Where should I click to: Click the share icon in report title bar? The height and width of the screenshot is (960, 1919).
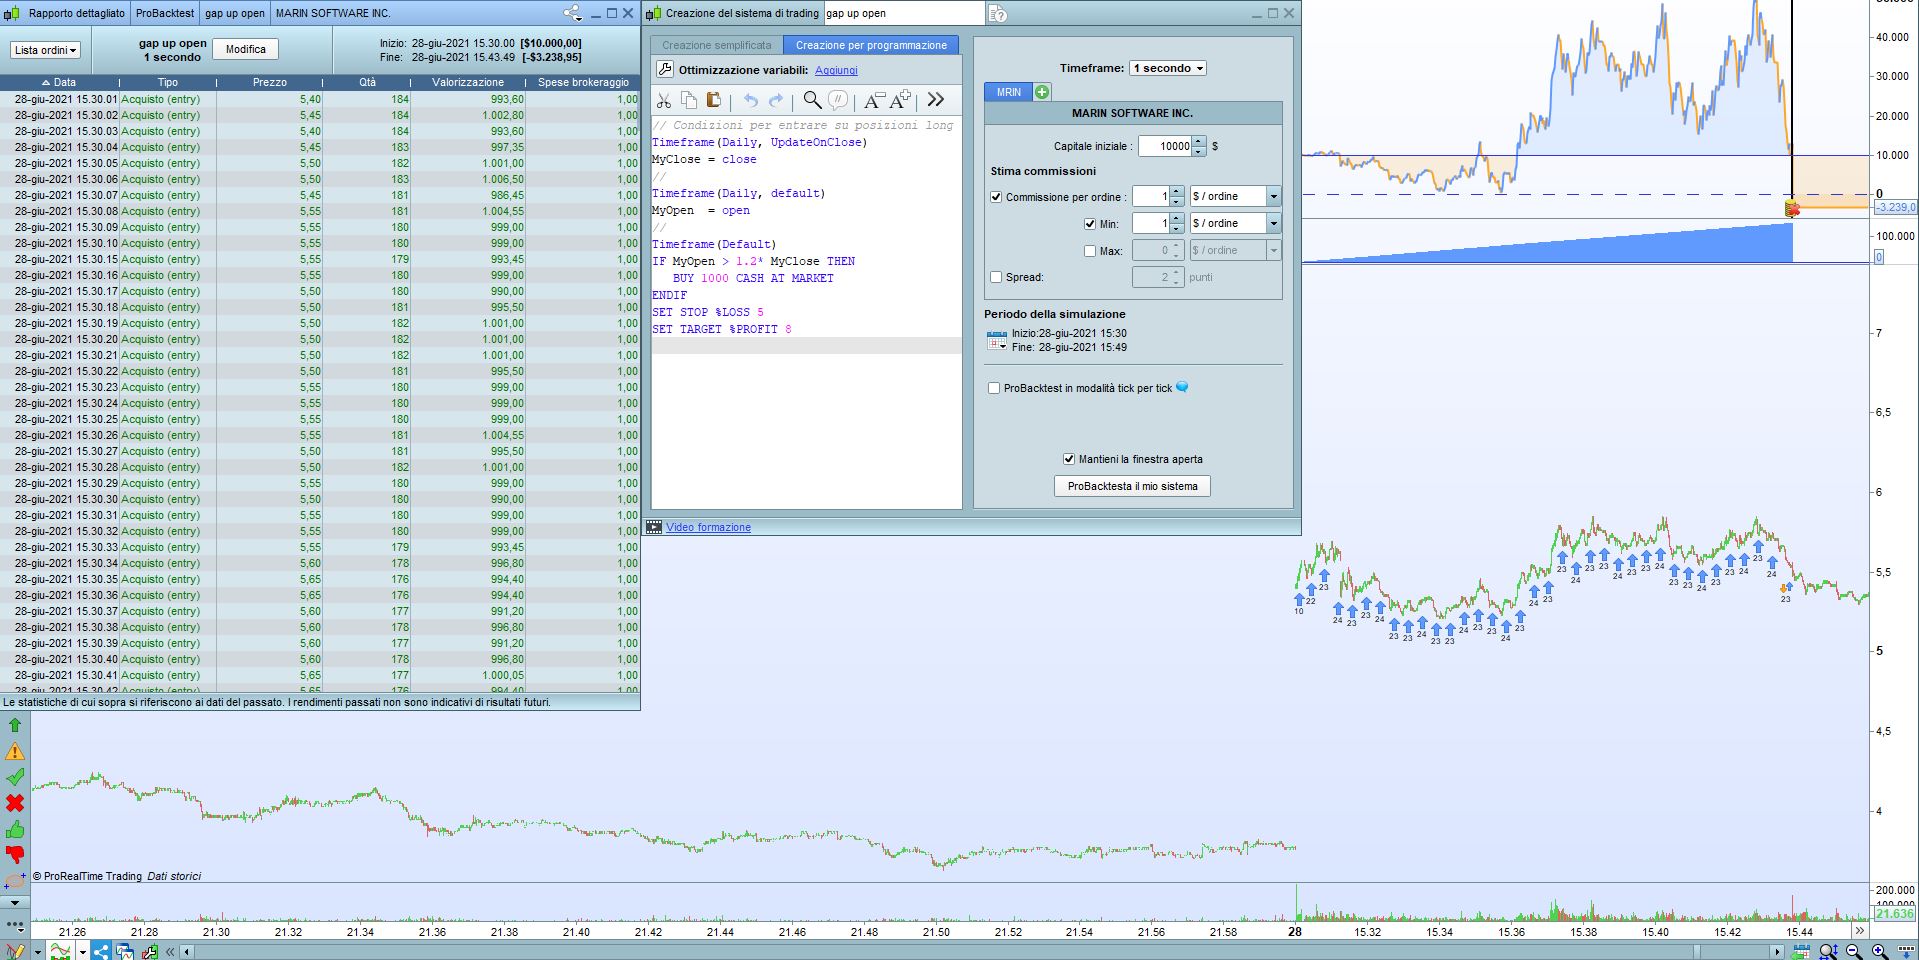point(572,13)
